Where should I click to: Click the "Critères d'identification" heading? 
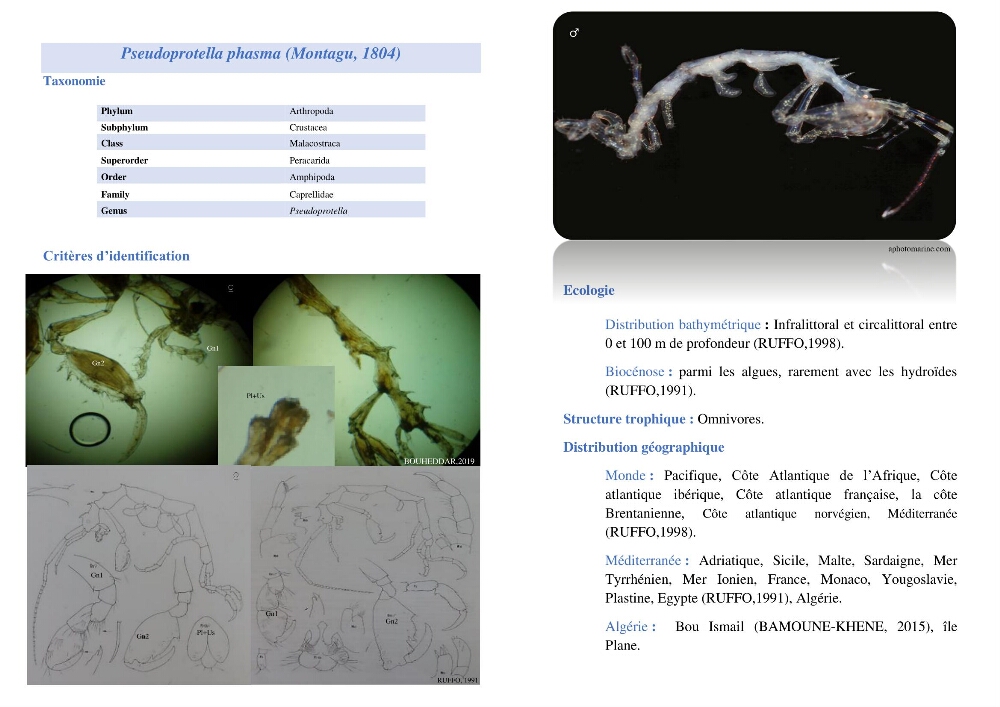(x=116, y=256)
